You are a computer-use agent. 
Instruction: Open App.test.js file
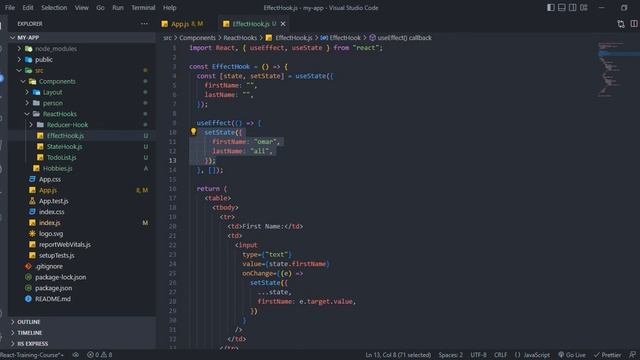(x=82, y=201)
